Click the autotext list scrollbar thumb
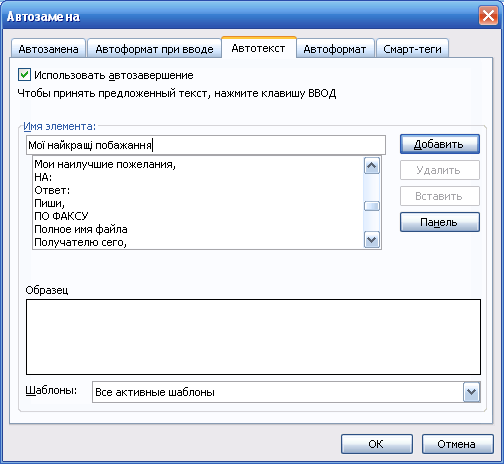This screenshot has width=504, height=464. click(372, 206)
